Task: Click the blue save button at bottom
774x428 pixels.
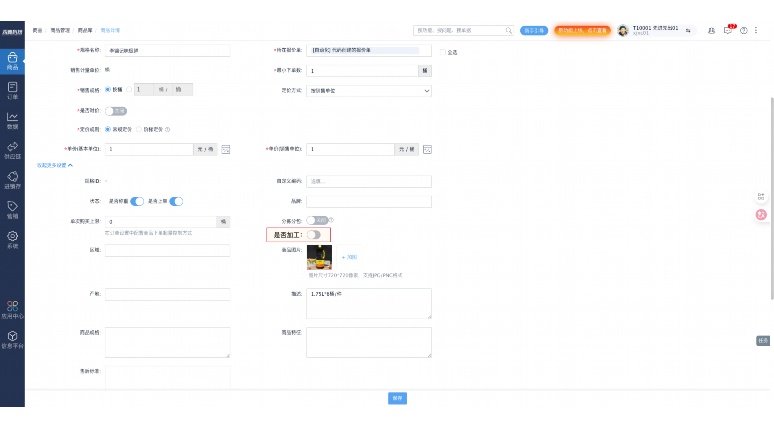Action: pyautogui.click(x=397, y=398)
